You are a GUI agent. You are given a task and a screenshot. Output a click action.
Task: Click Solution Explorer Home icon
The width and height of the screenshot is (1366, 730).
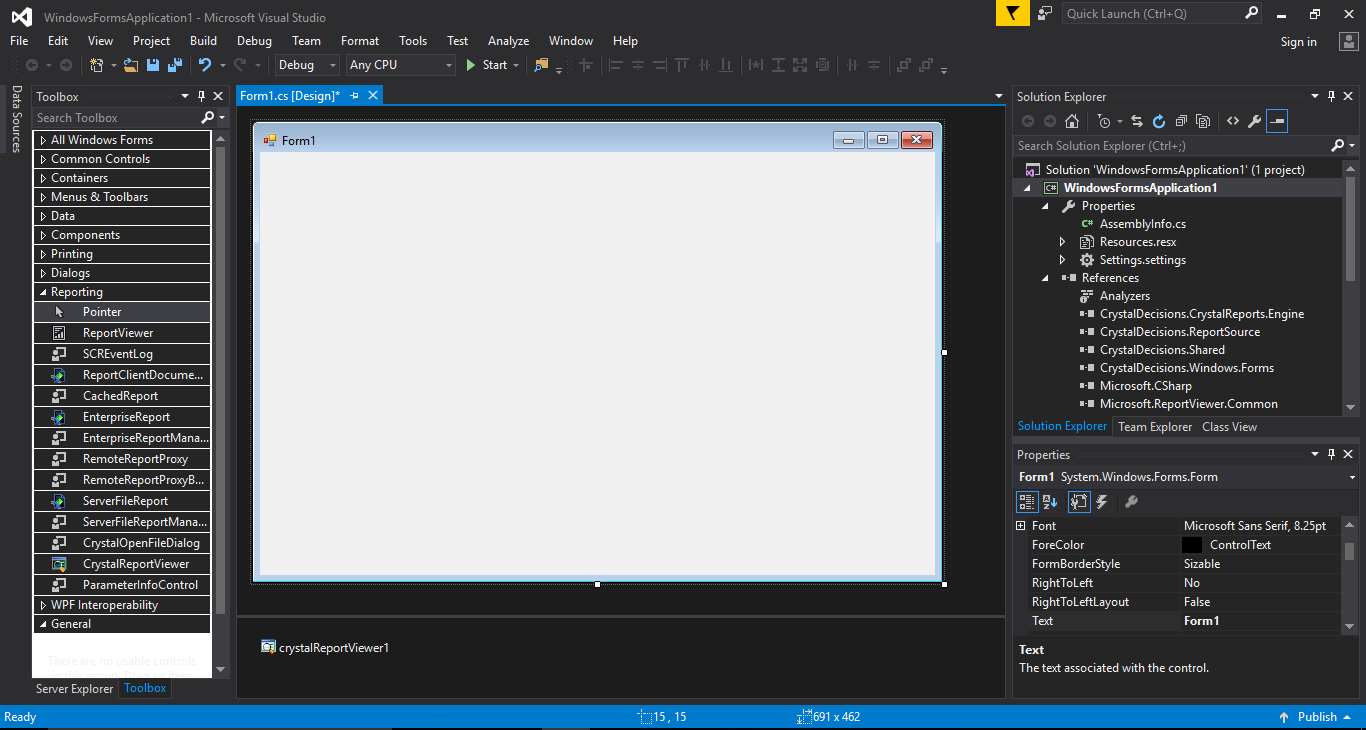(x=1072, y=121)
